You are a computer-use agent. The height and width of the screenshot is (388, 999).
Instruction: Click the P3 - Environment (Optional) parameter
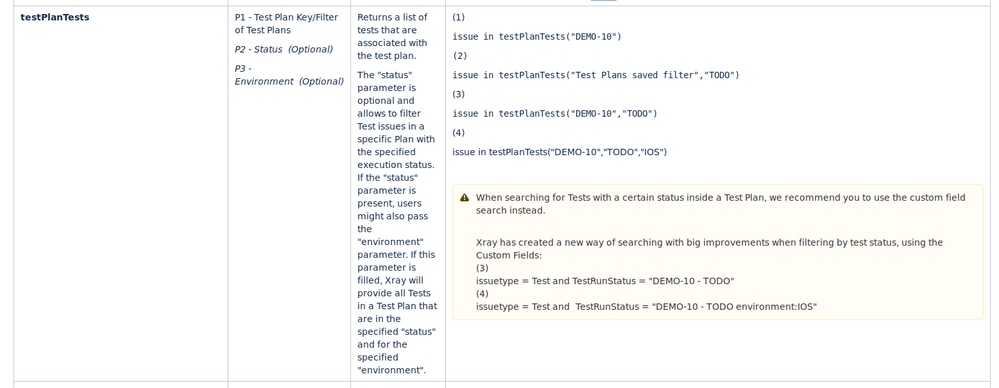289,75
